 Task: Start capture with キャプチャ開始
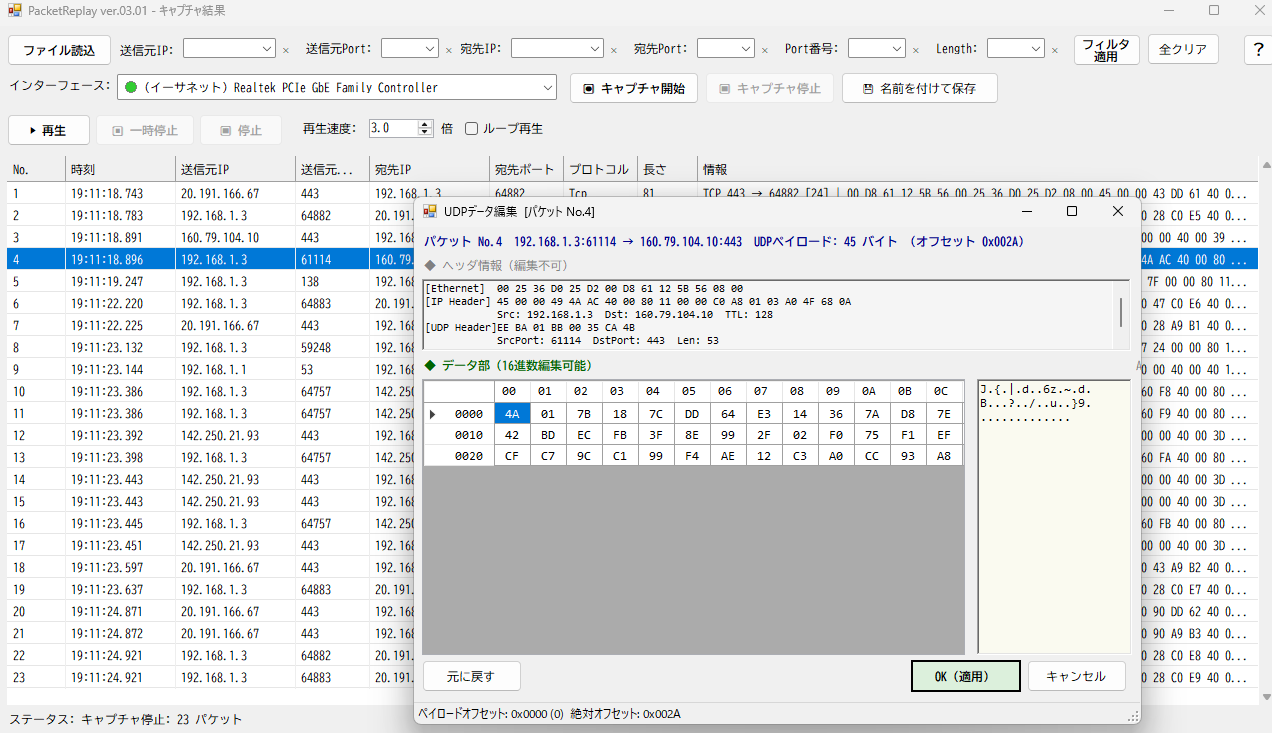coord(634,88)
